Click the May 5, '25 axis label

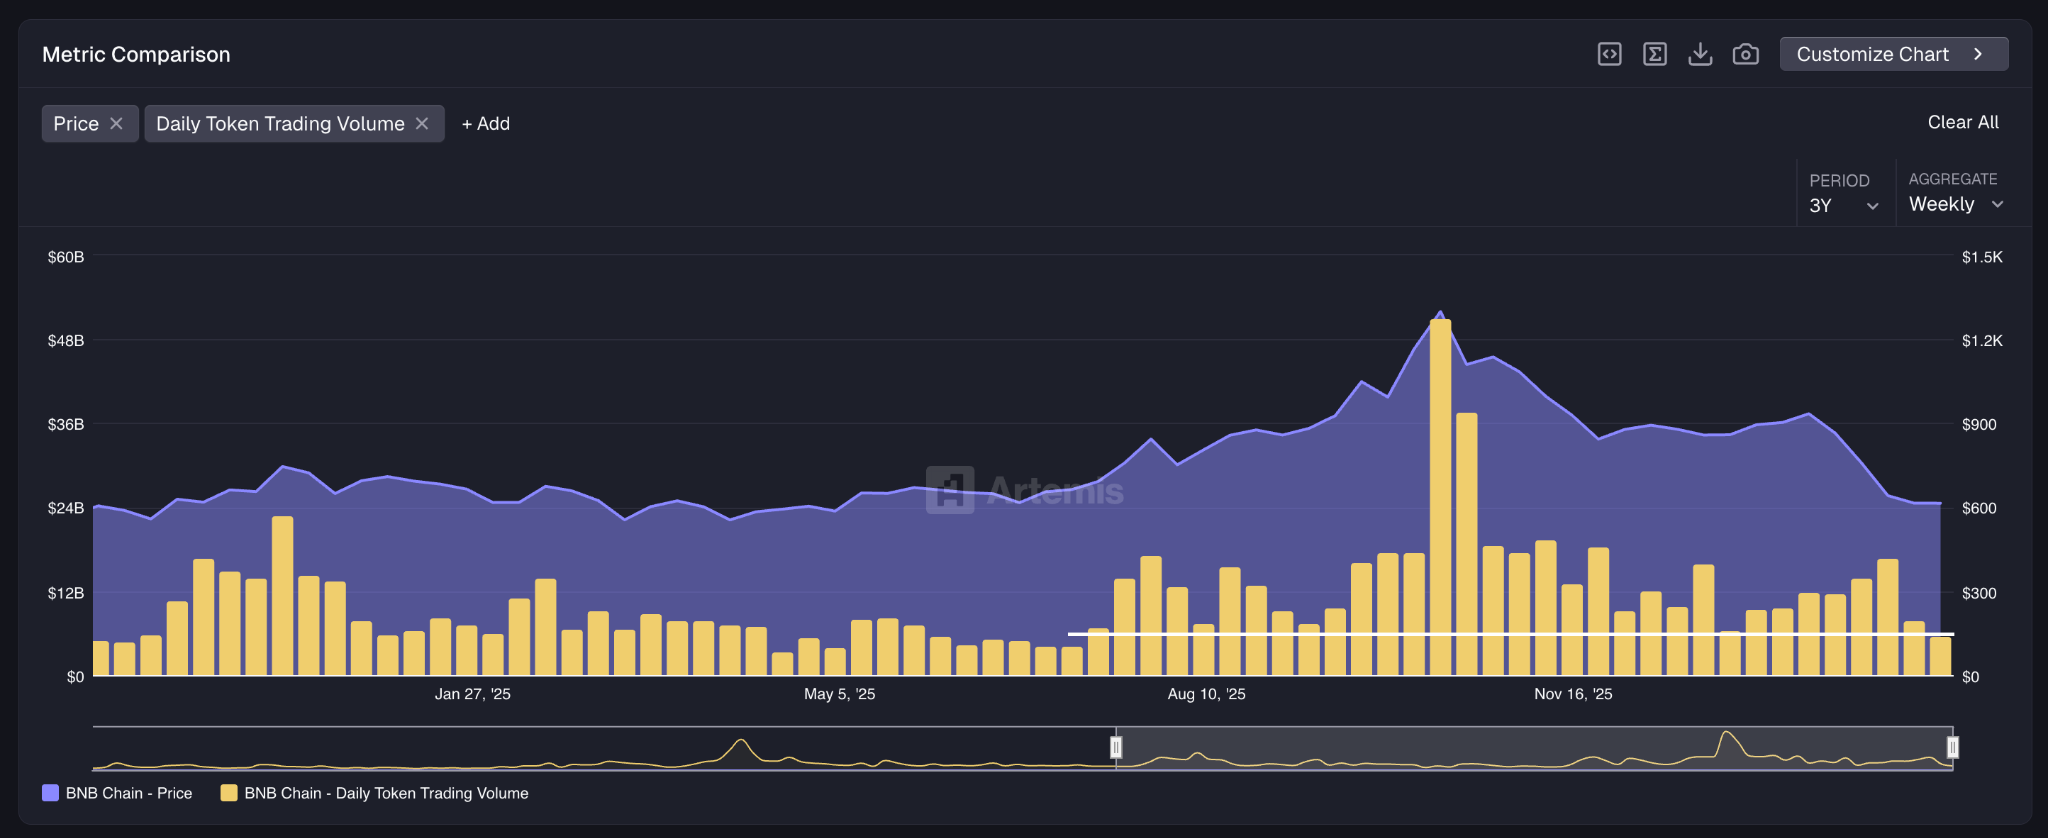tap(840, 694)
